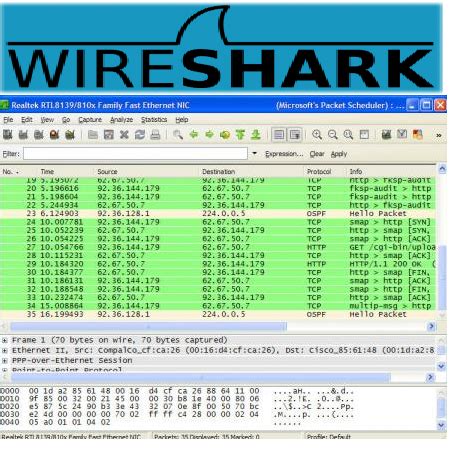Open coloring rules editor
This screenshot has width=451, height=455.
[x=418, y=135]
